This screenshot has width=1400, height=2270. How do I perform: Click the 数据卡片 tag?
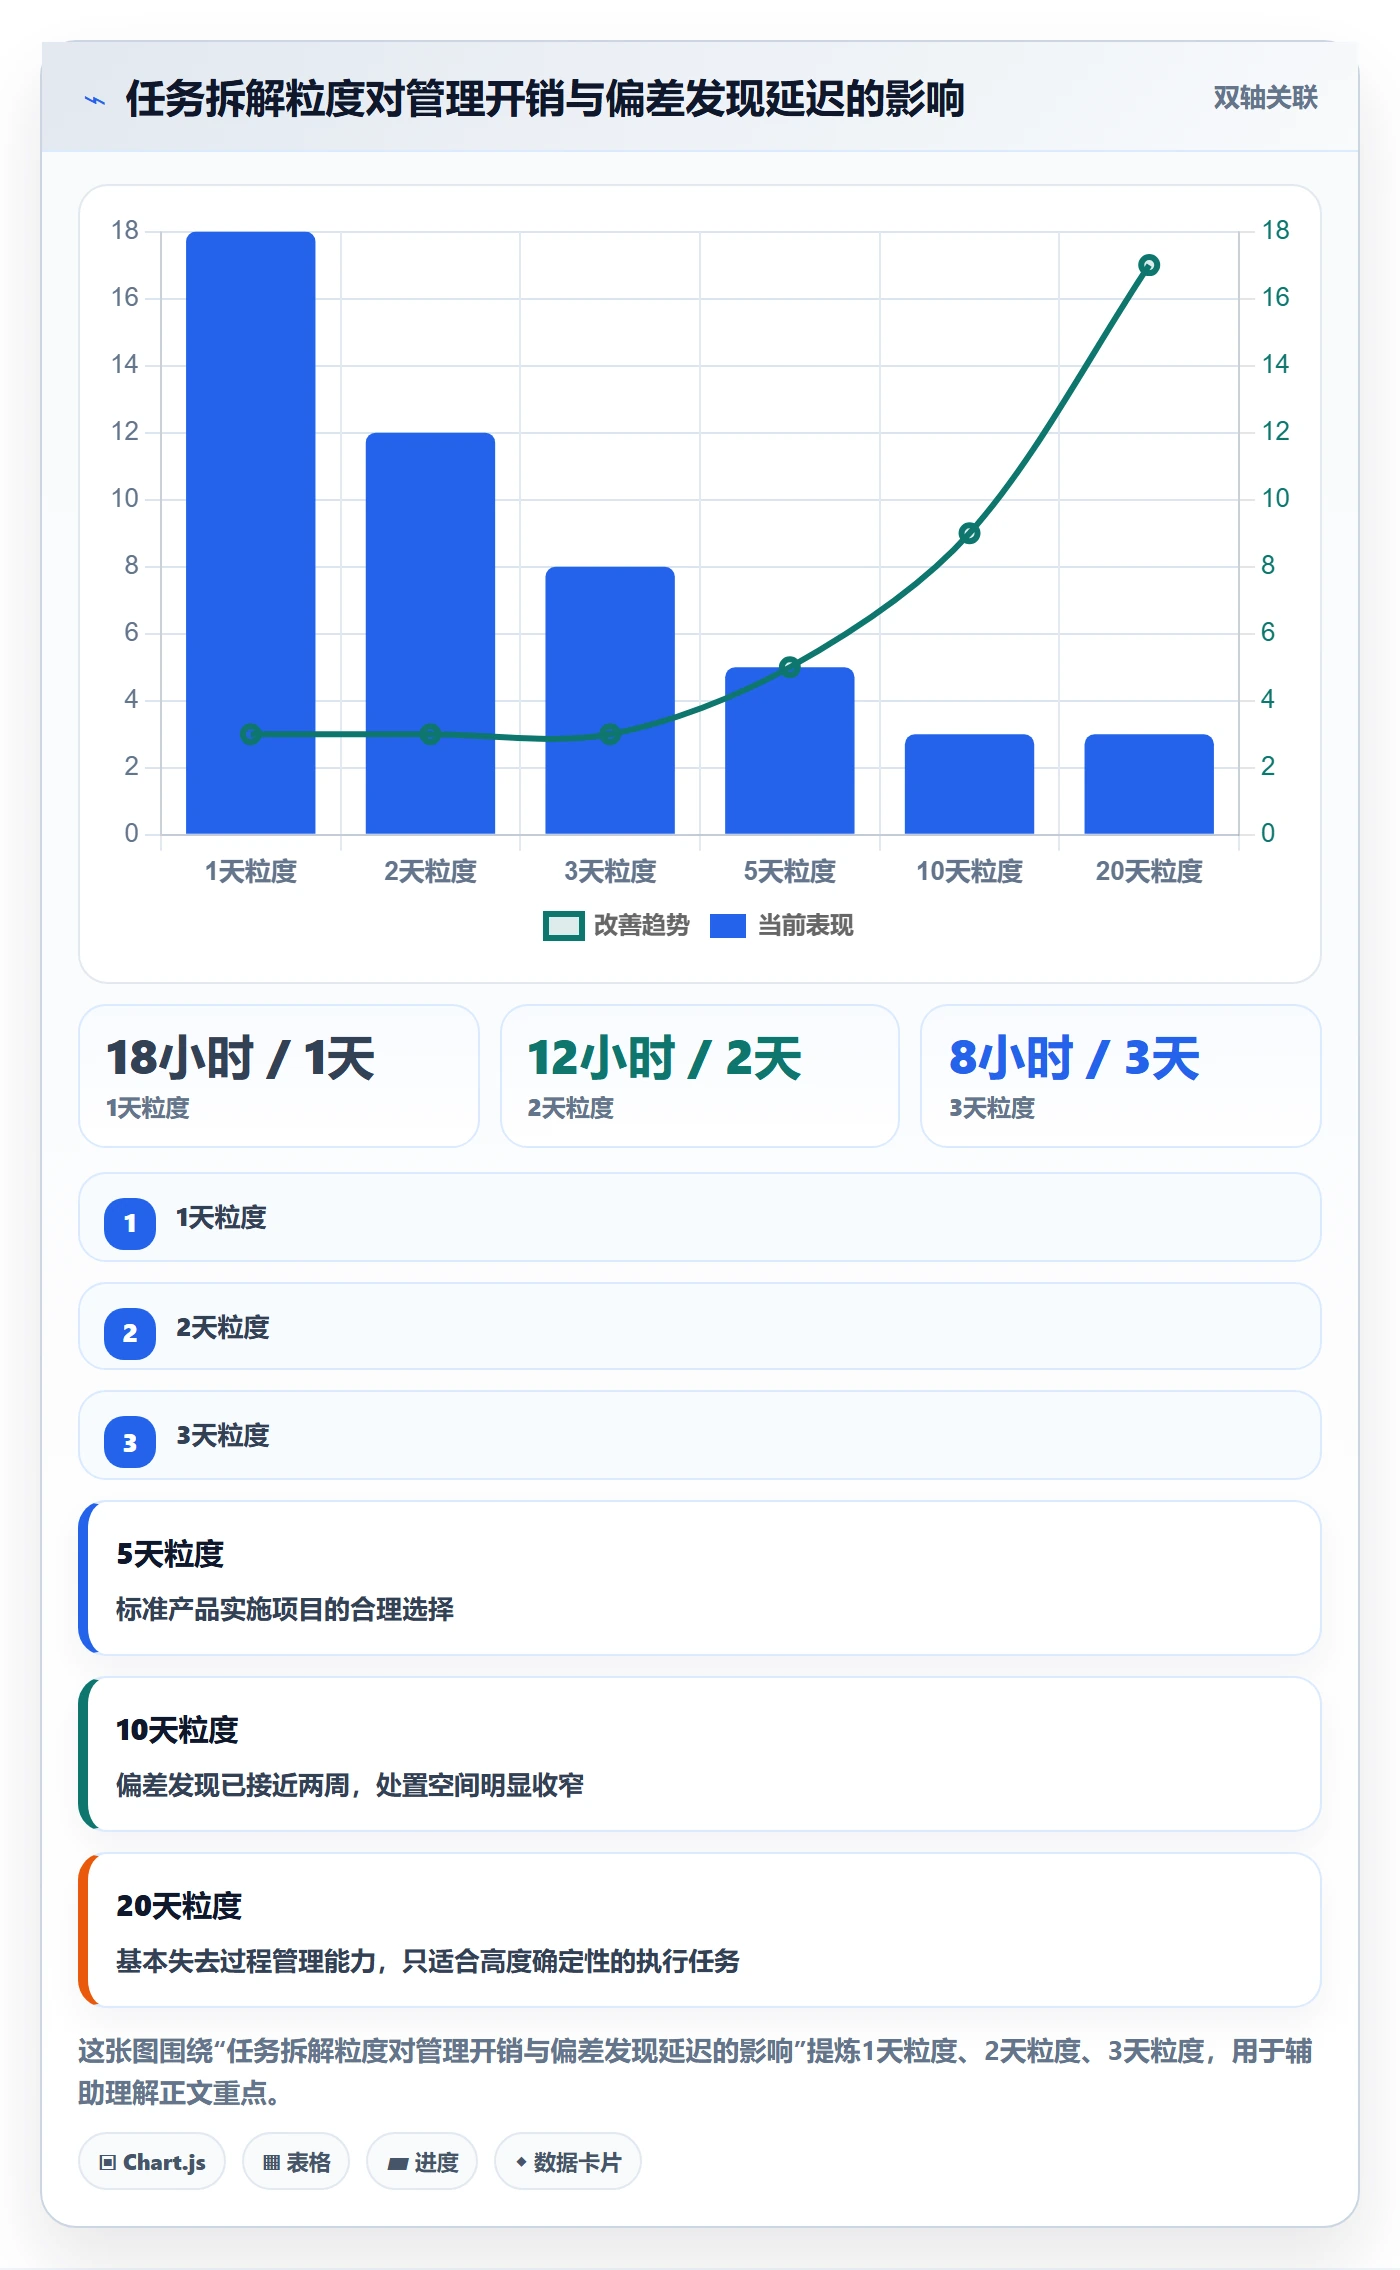(568, 2162)
